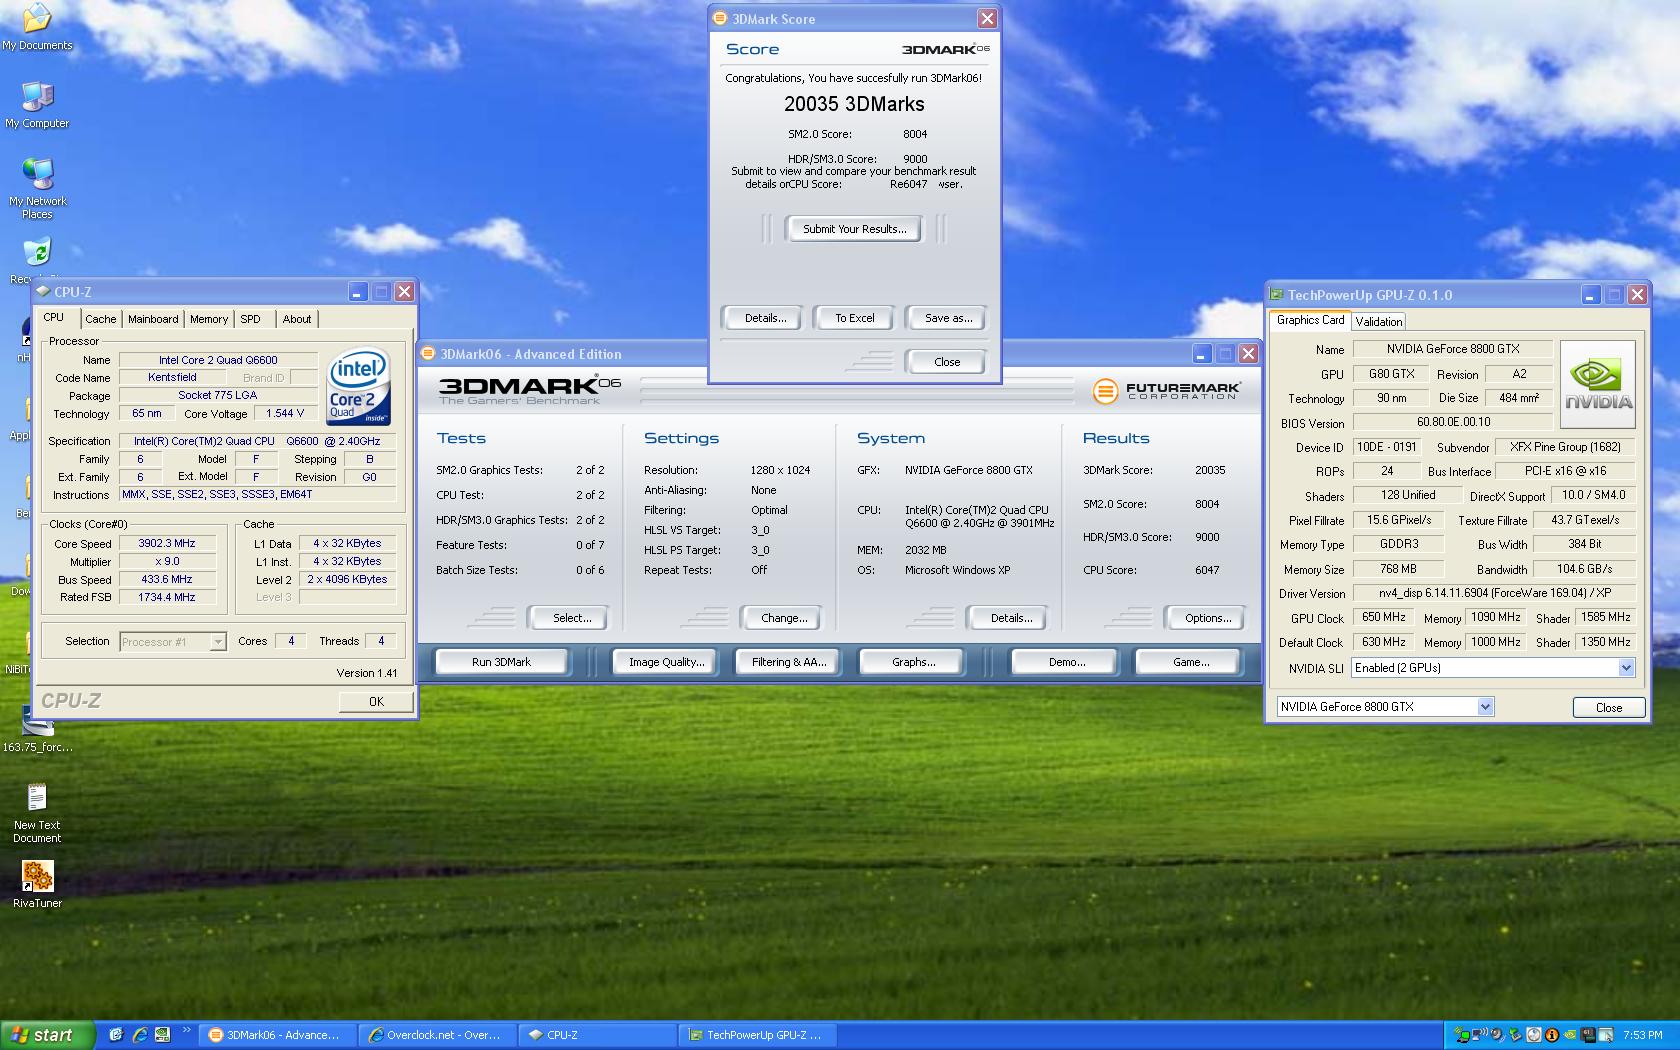Switch to 3DMark06 taskbar button
Viewport: 1680px width, 1050px height.
[x=279, y=1035]
